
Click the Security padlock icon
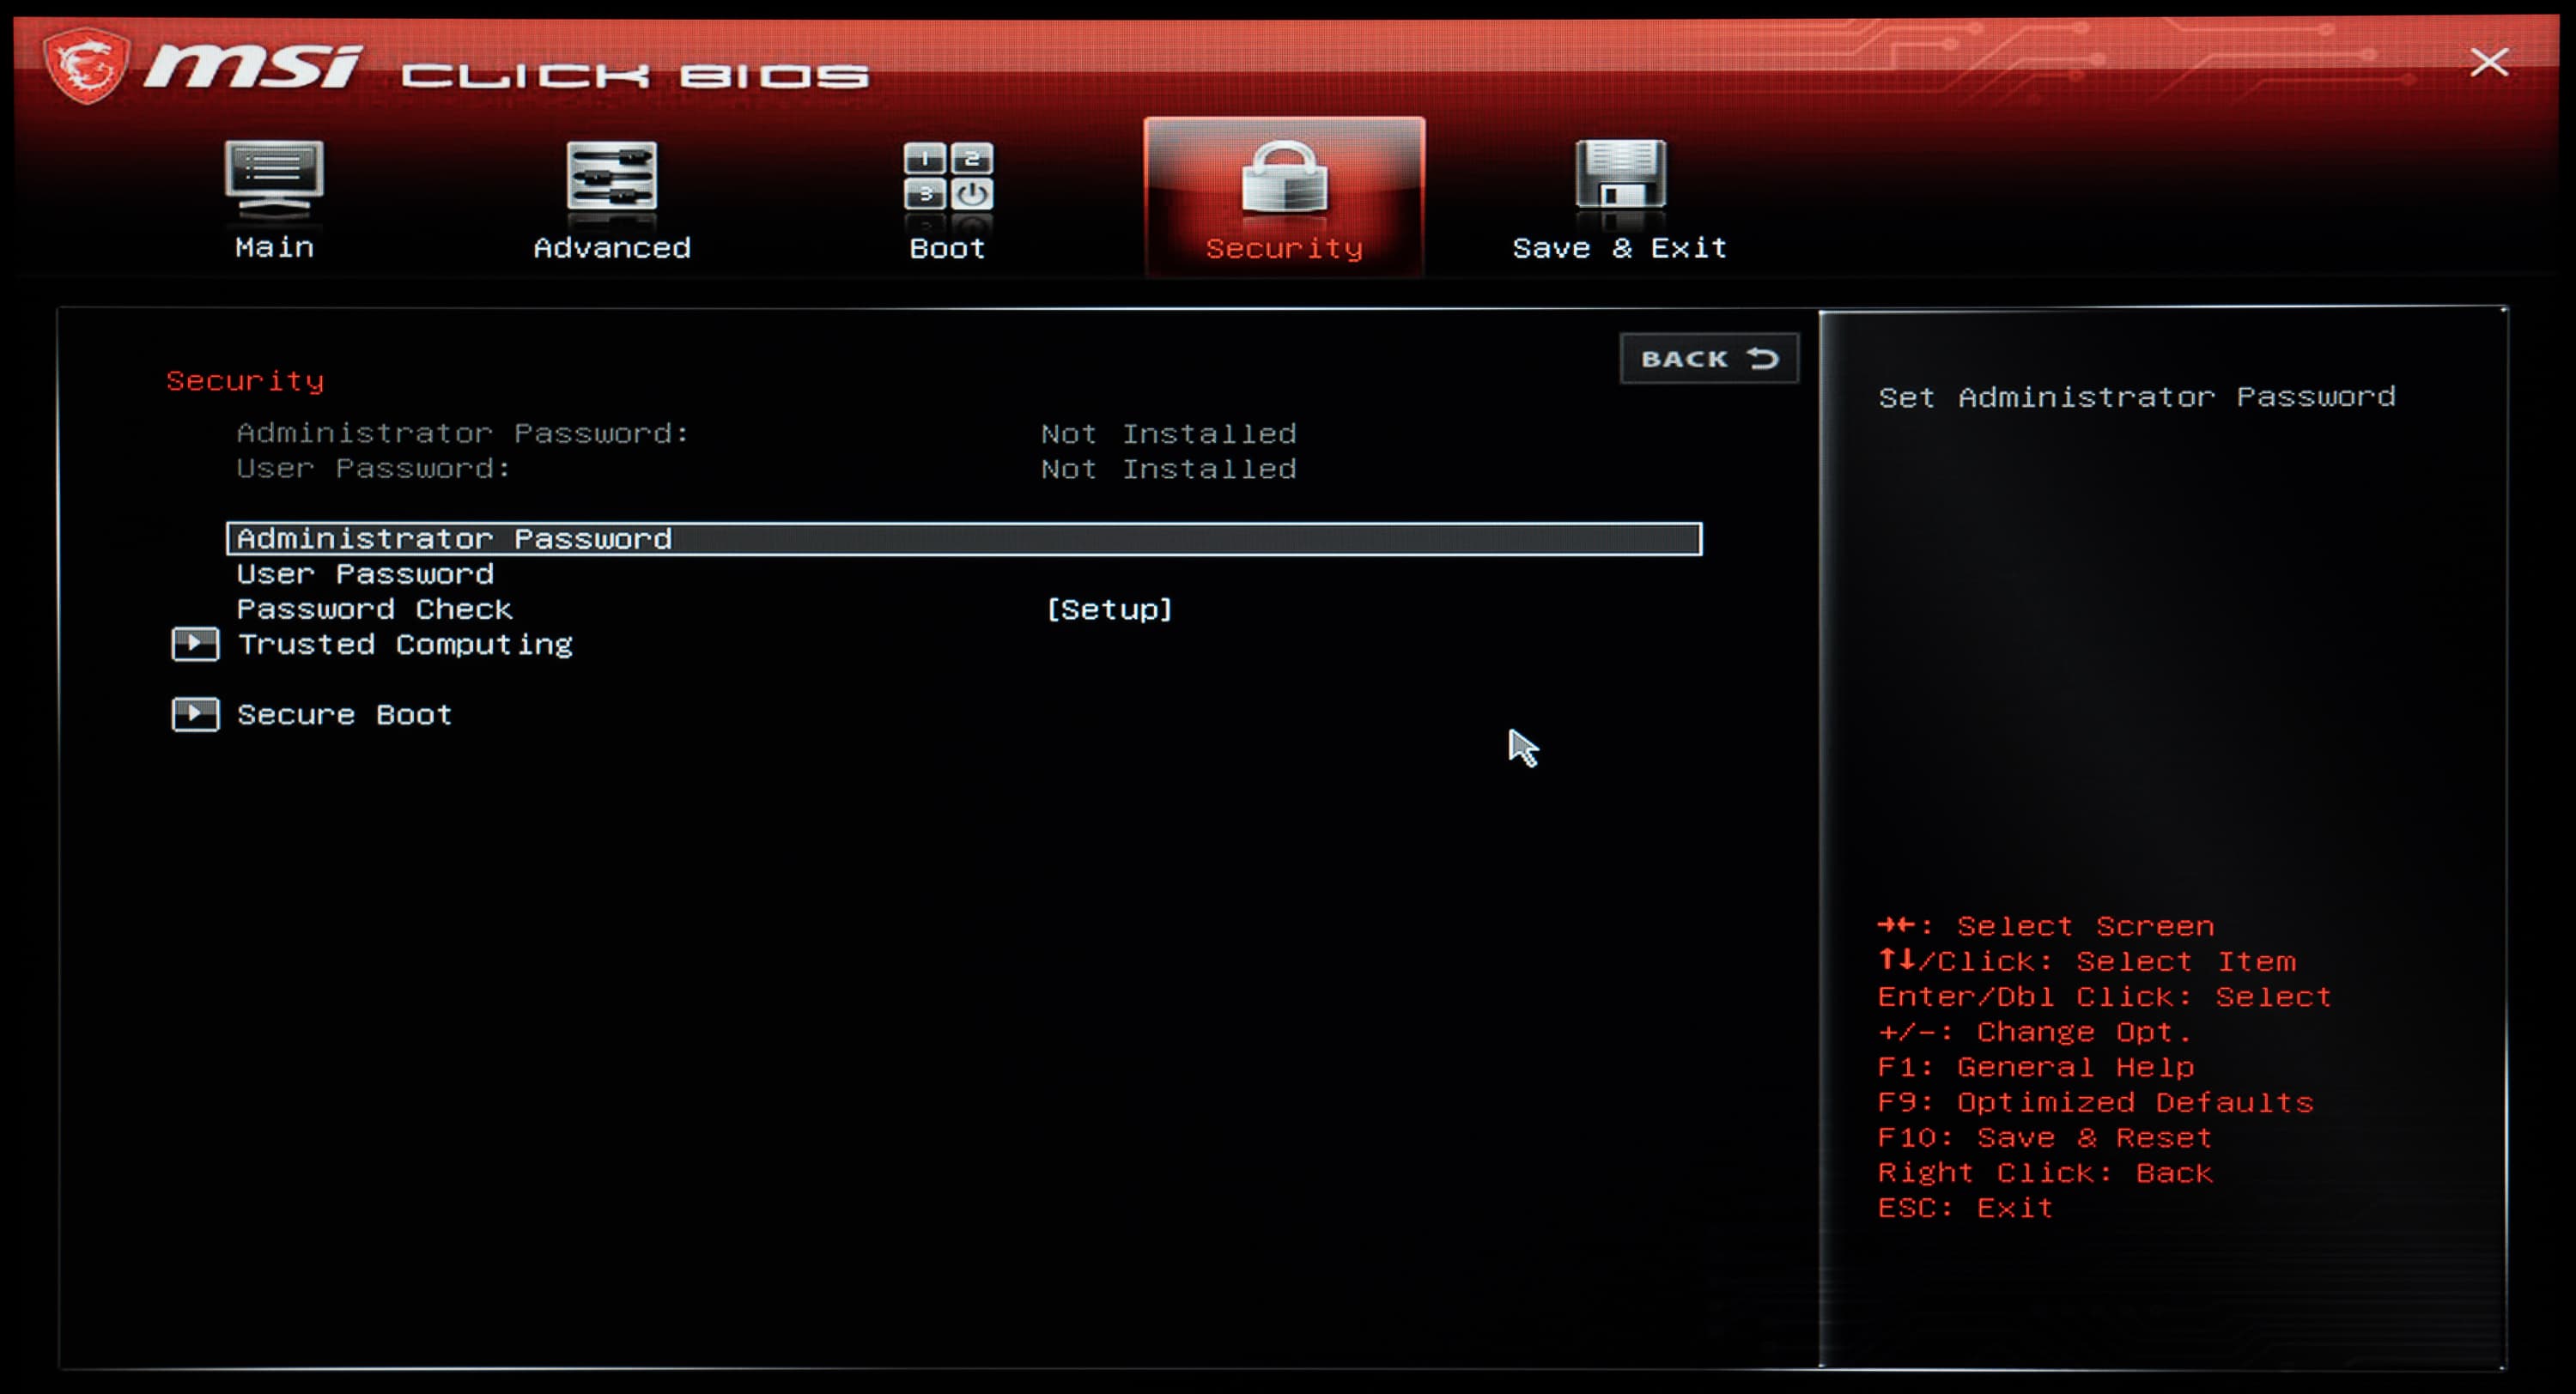pos(1284,177)
